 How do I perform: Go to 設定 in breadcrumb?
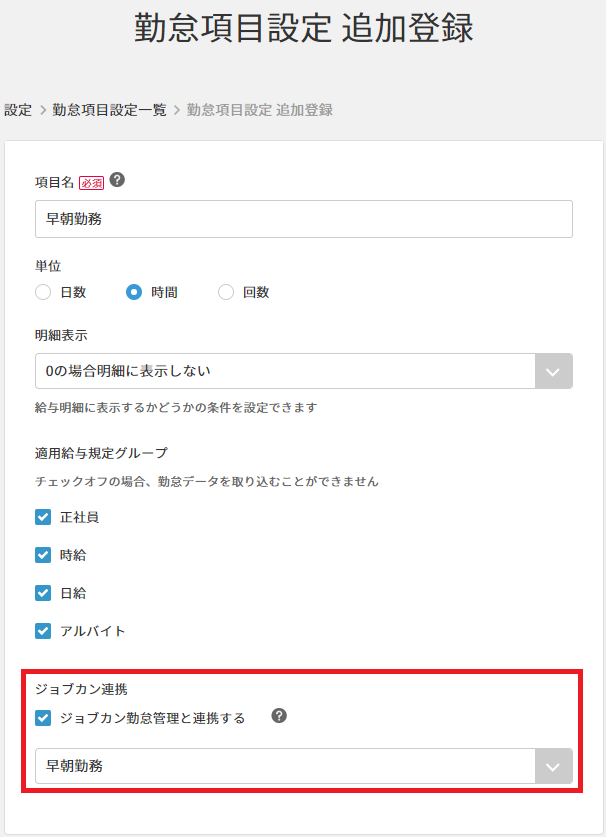pos(18,110)
